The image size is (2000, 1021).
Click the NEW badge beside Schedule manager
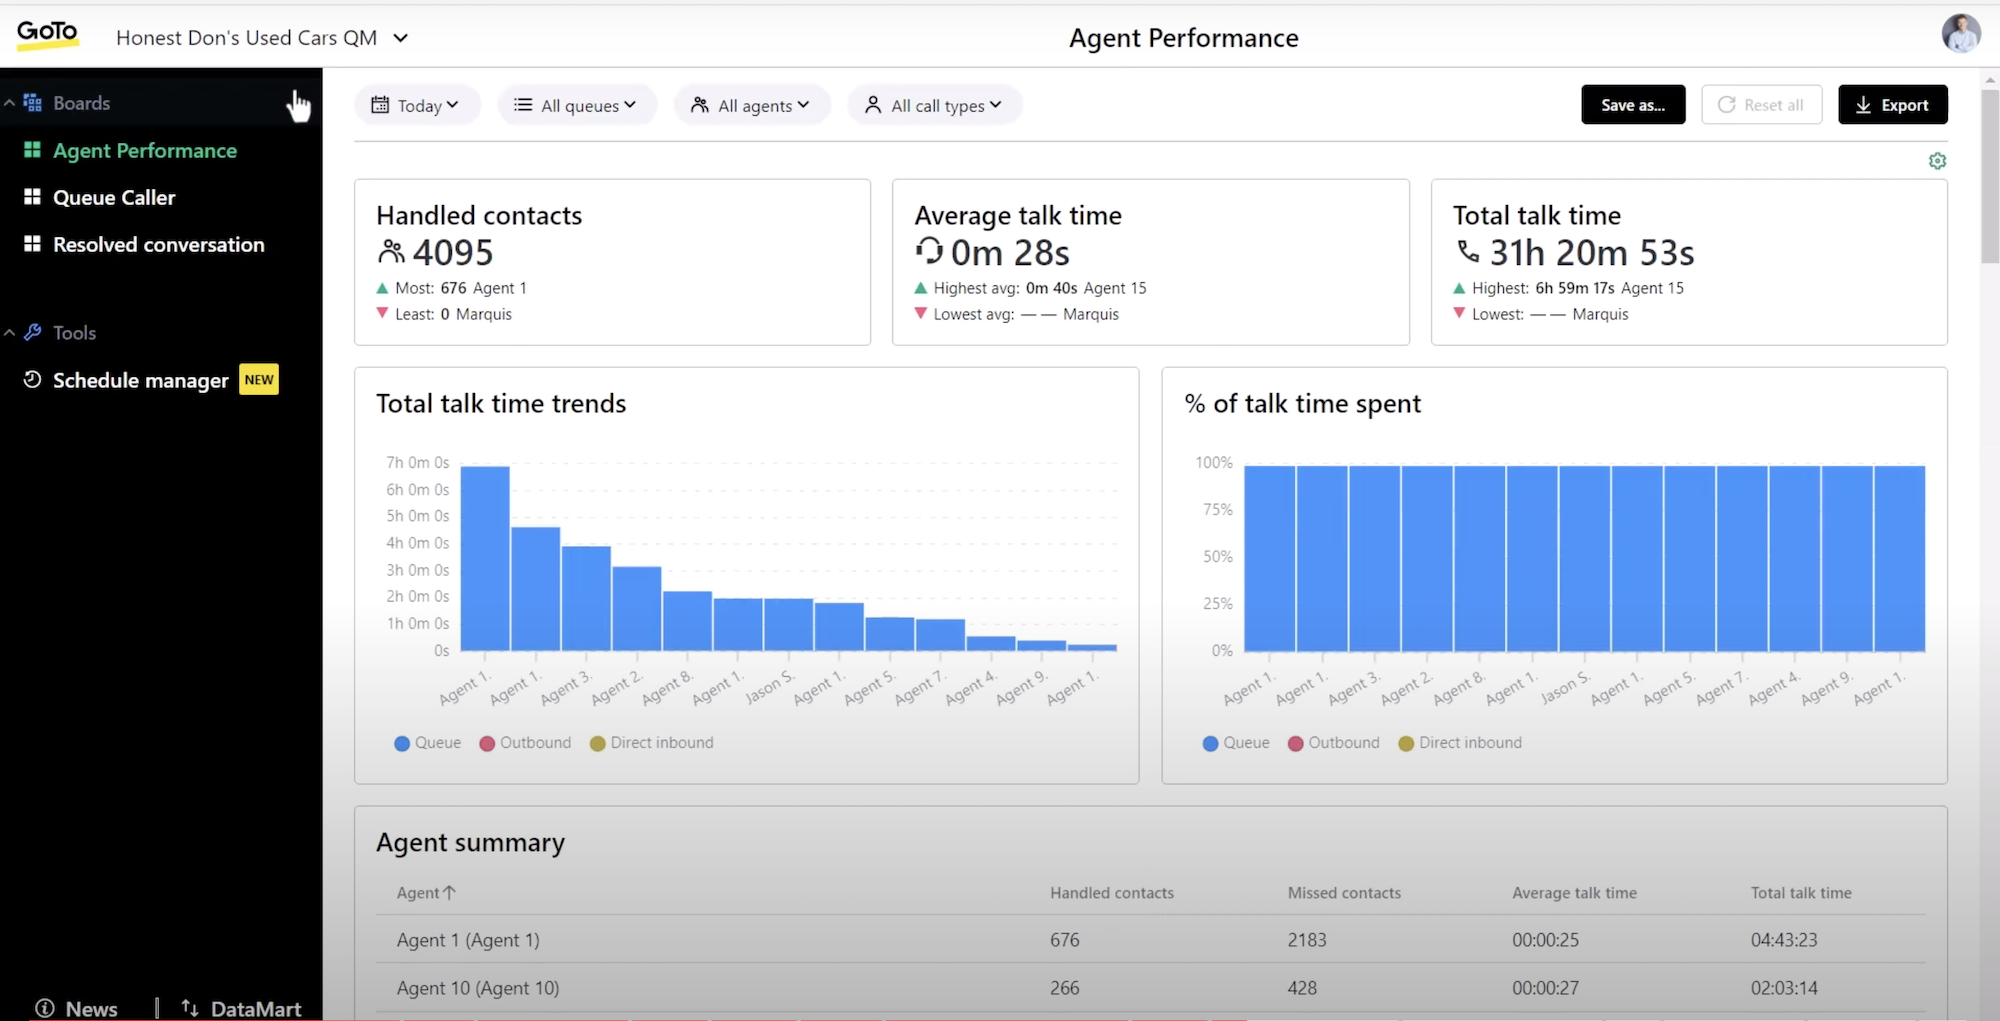click(259, 379)
